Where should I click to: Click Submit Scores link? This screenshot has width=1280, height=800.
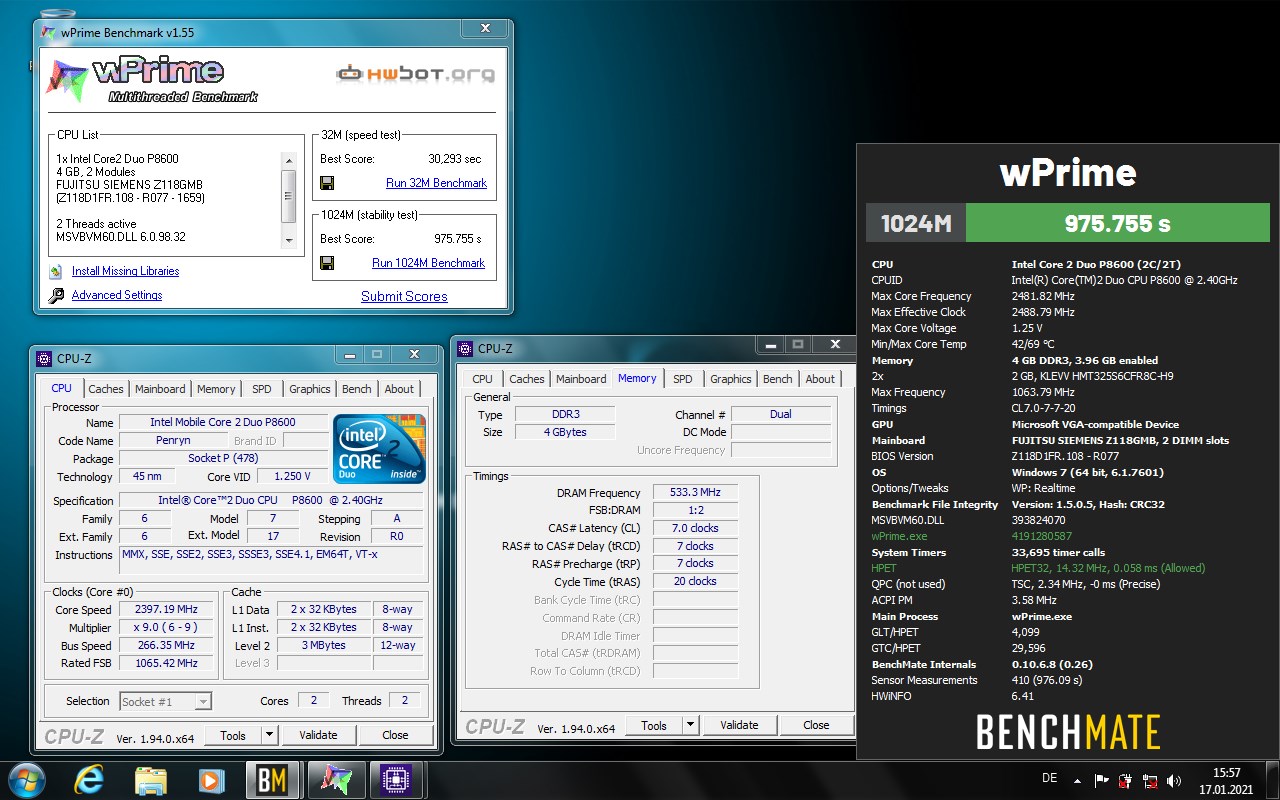coord(404,296)
